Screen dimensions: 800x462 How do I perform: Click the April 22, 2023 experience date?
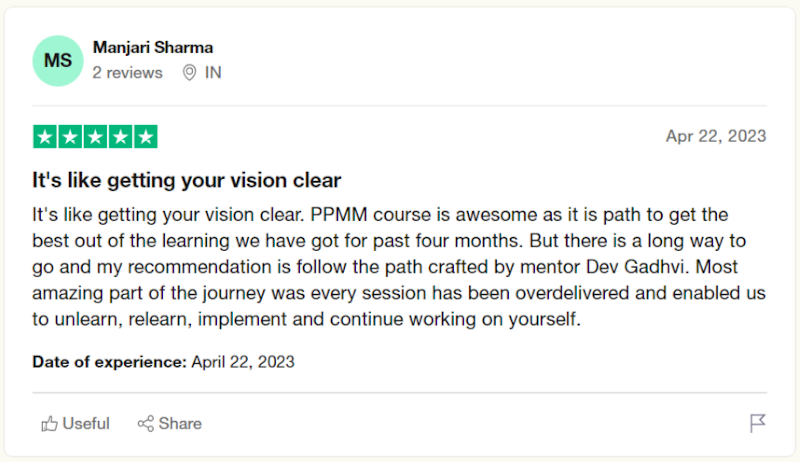pos(243,362)
